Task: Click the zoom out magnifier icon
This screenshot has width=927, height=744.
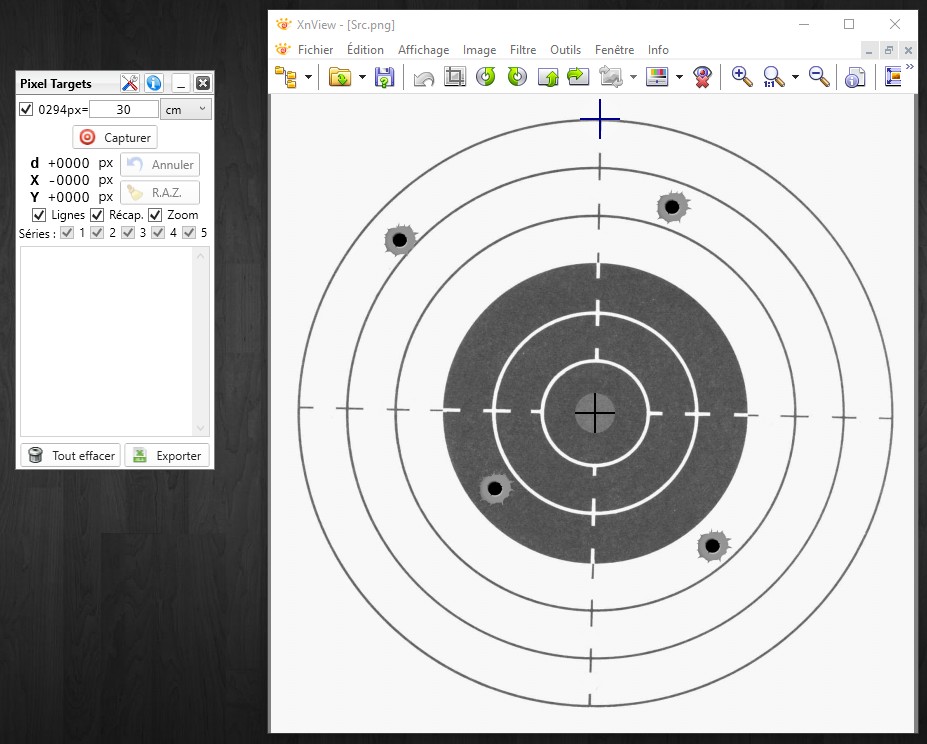Action: point(819,77)
